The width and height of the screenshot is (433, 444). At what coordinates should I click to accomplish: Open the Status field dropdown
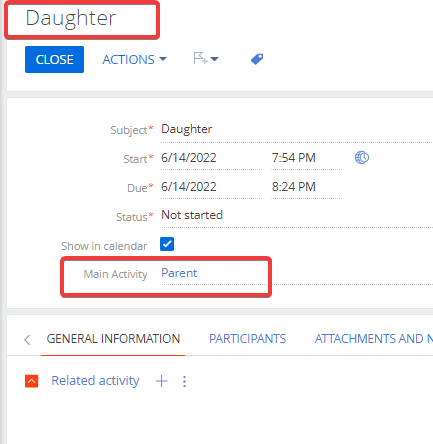(296, 216)
